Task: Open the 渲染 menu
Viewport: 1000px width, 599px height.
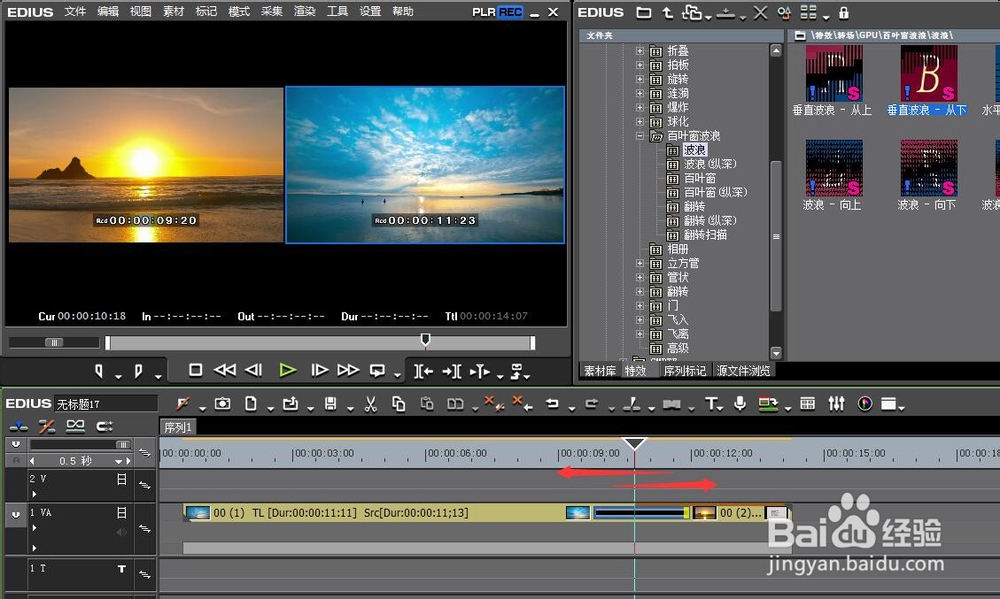Action: pos(304,11)
